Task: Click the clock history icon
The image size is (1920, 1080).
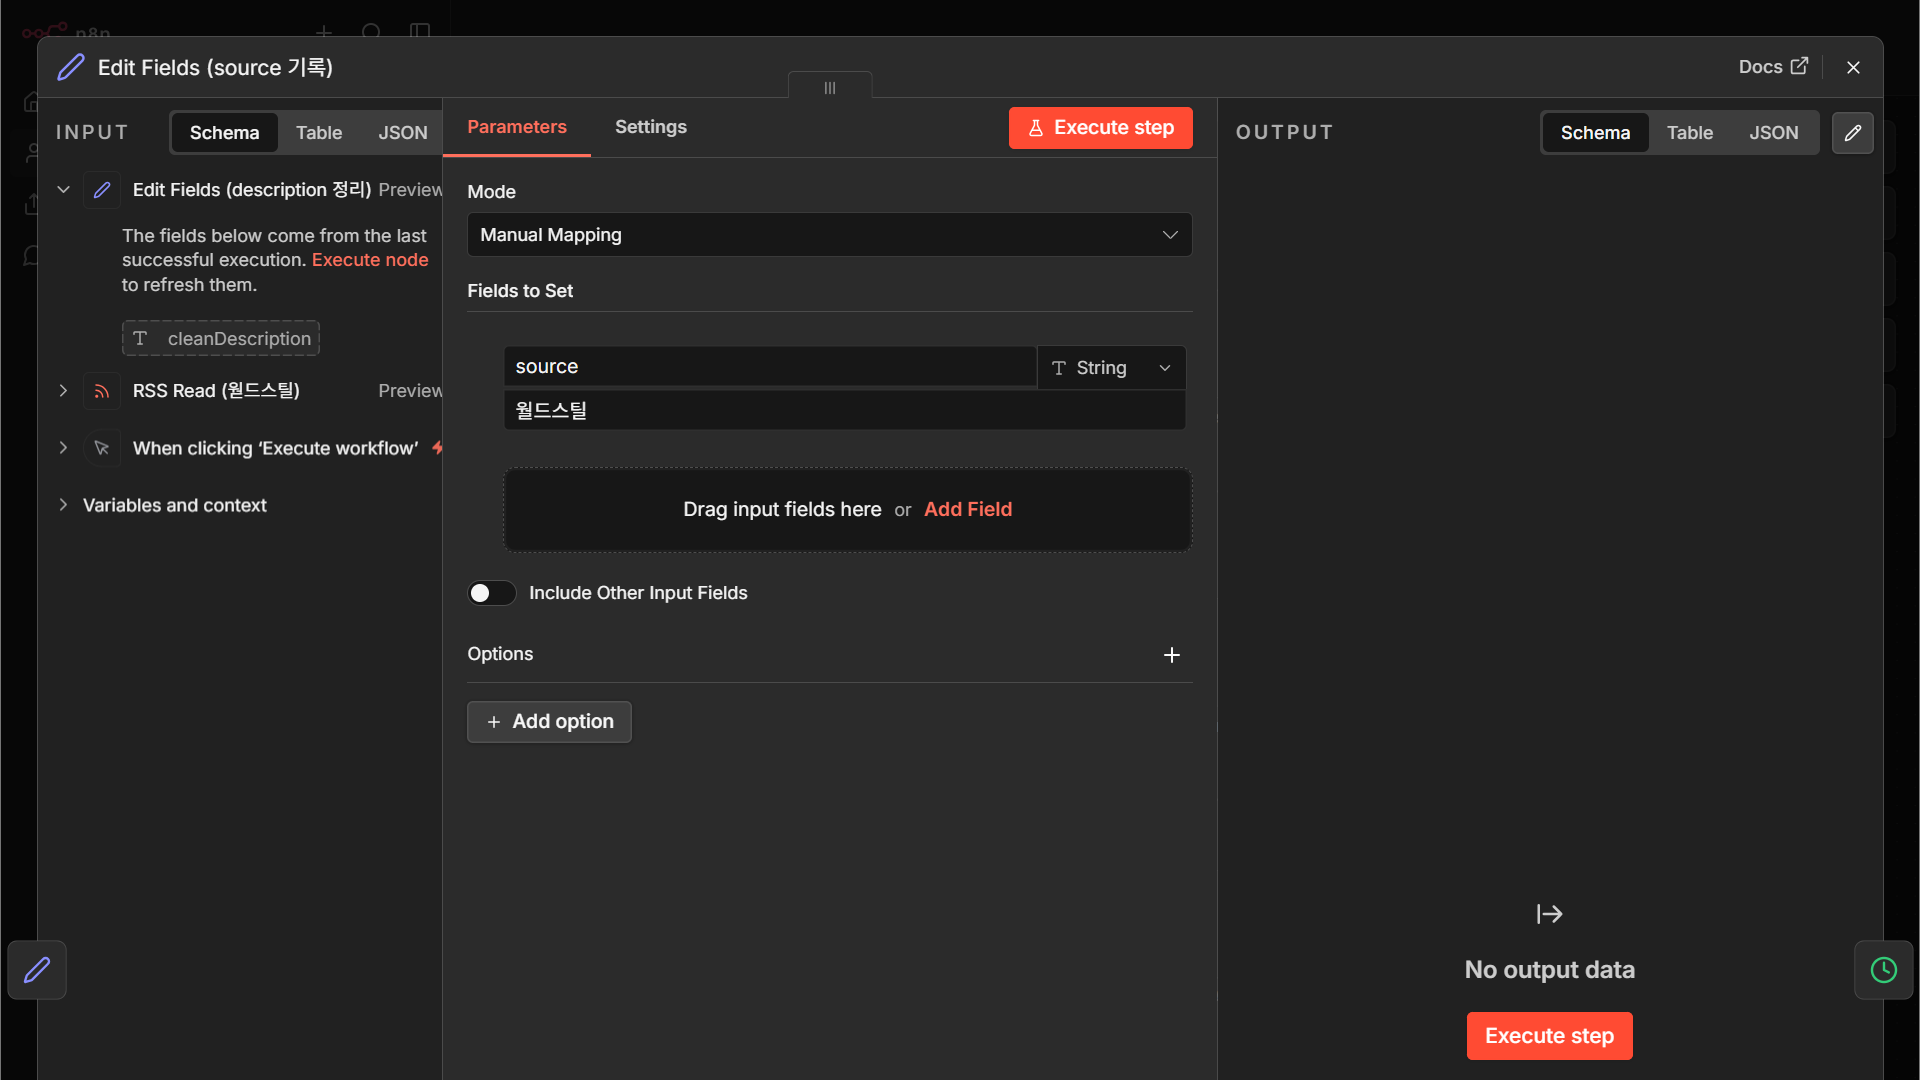Action: (x=1883, y=970)
